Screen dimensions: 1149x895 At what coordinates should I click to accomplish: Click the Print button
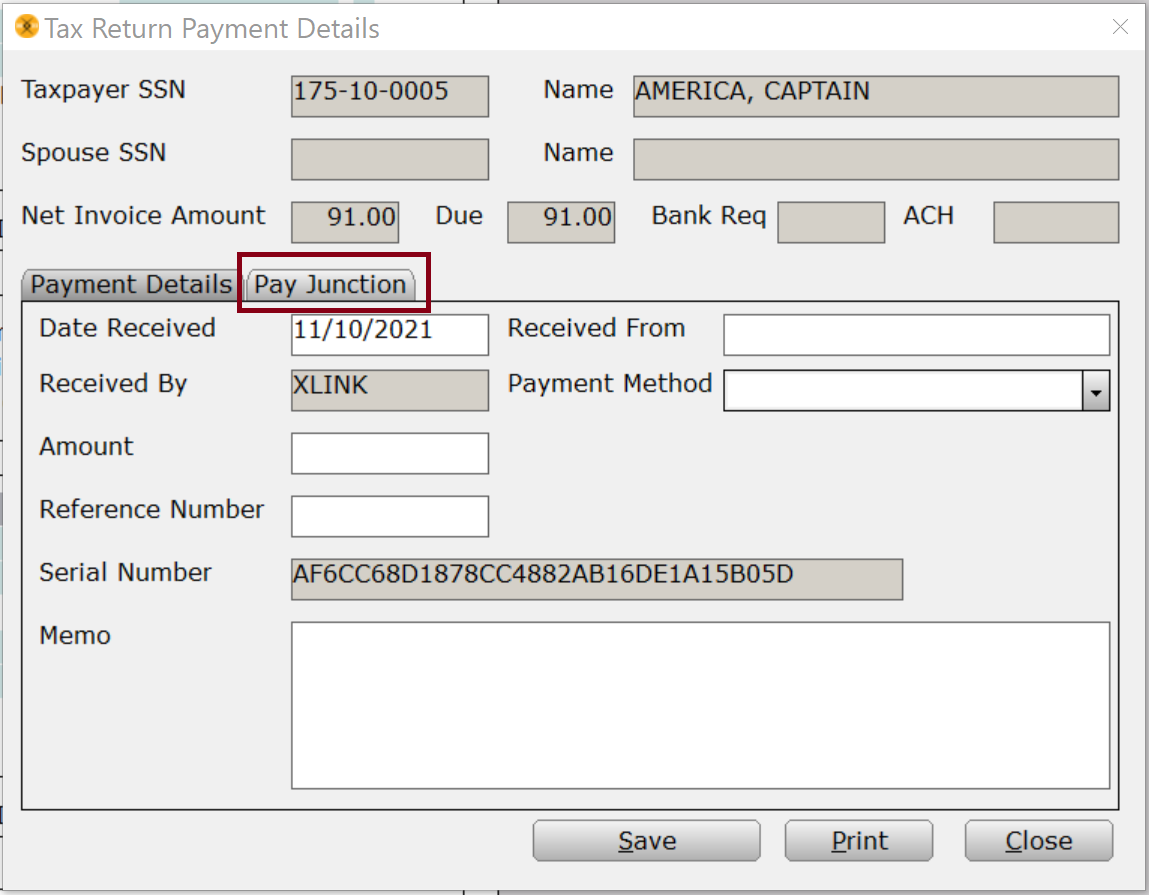point(859,841)
